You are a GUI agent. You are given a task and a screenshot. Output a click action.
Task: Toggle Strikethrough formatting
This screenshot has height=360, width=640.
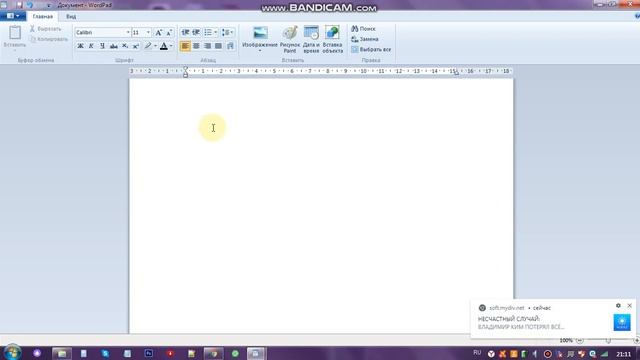coord(114,46)
